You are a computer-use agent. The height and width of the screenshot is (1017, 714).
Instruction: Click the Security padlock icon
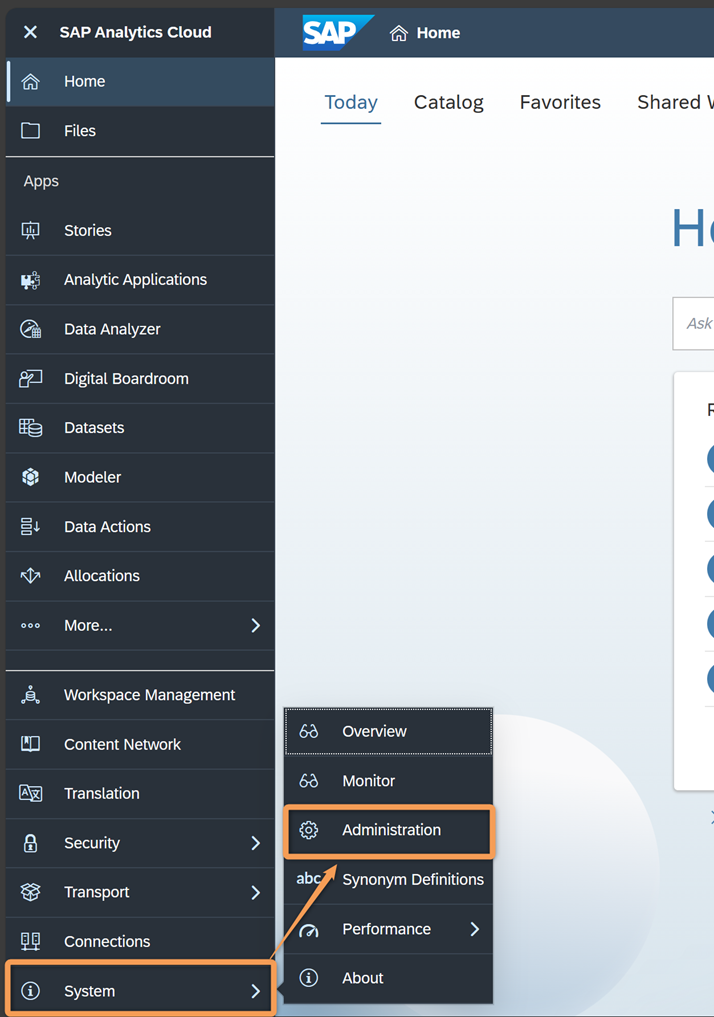pos(30,843)
